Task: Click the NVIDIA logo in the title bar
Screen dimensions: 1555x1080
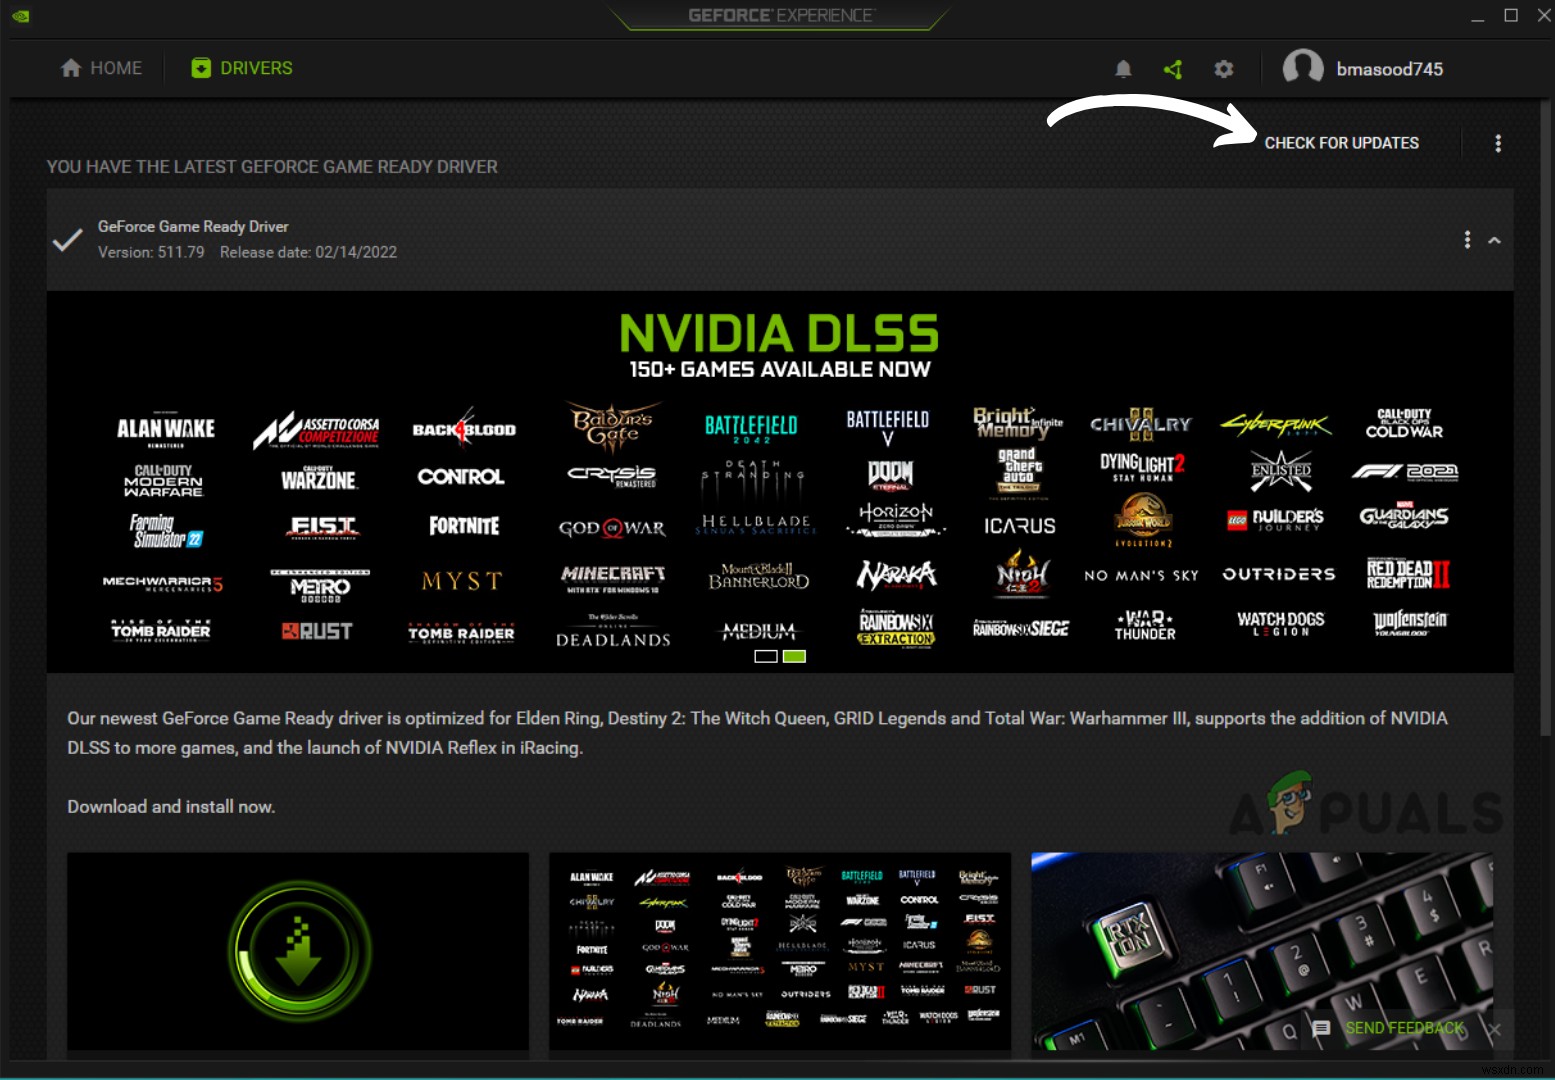Action: pos(21,16)
